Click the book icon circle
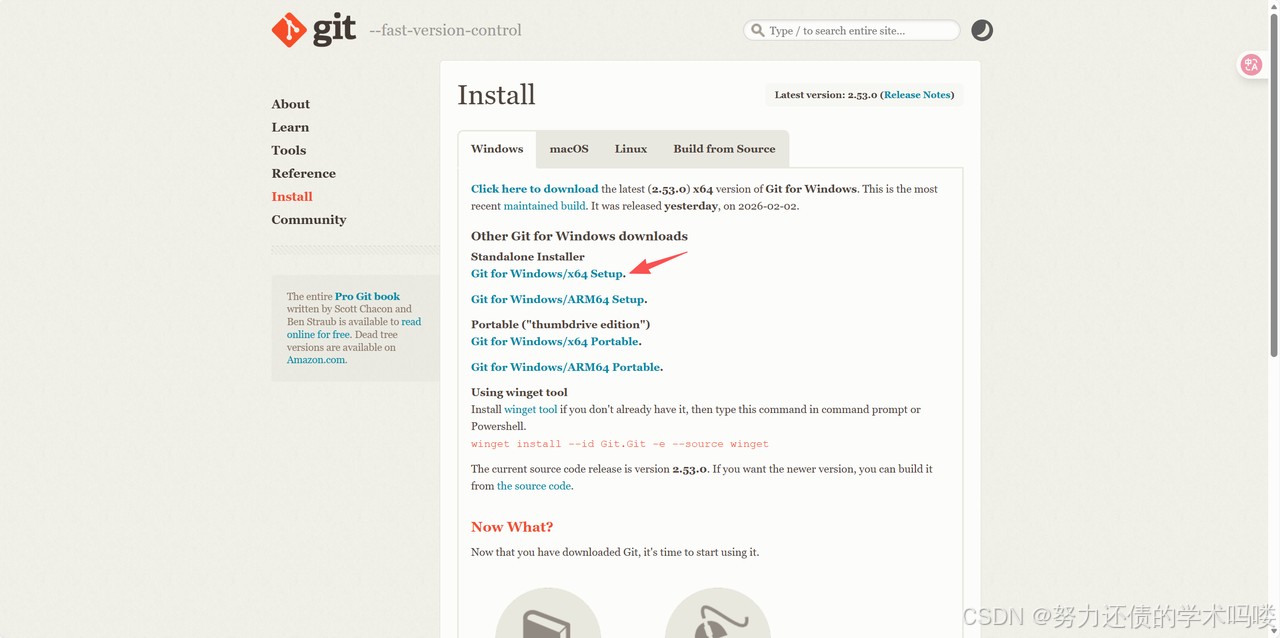Image resolution: width=1280 pixels, height=638 pixels. [548, 613]
